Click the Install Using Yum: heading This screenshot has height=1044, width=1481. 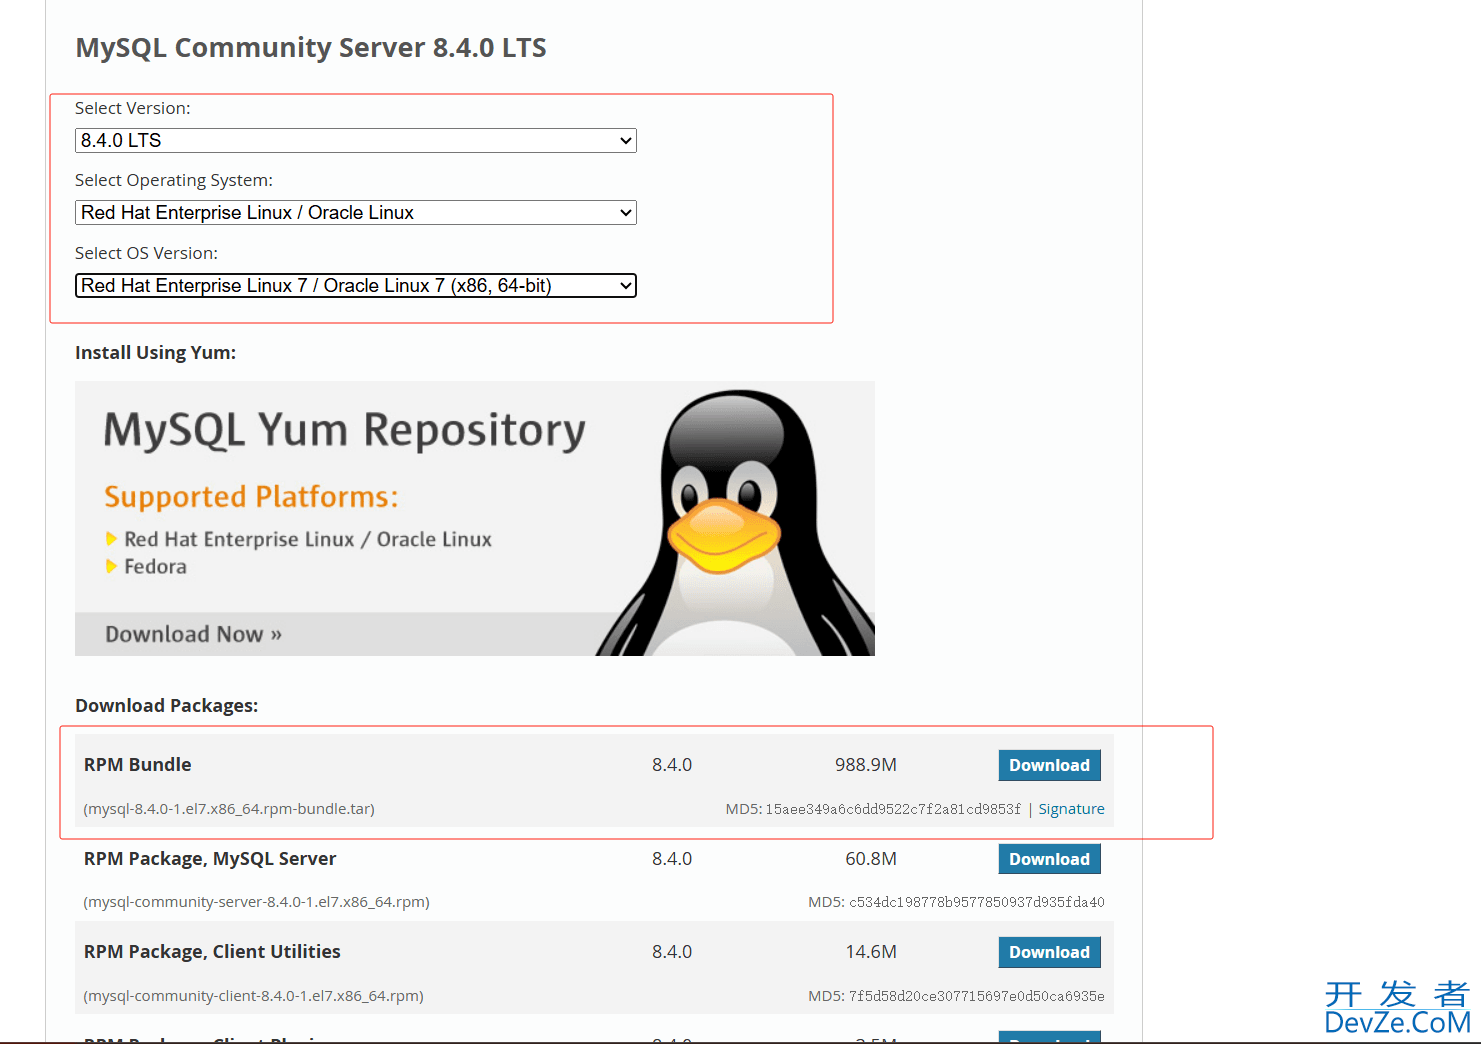click(x=155, y=353)
